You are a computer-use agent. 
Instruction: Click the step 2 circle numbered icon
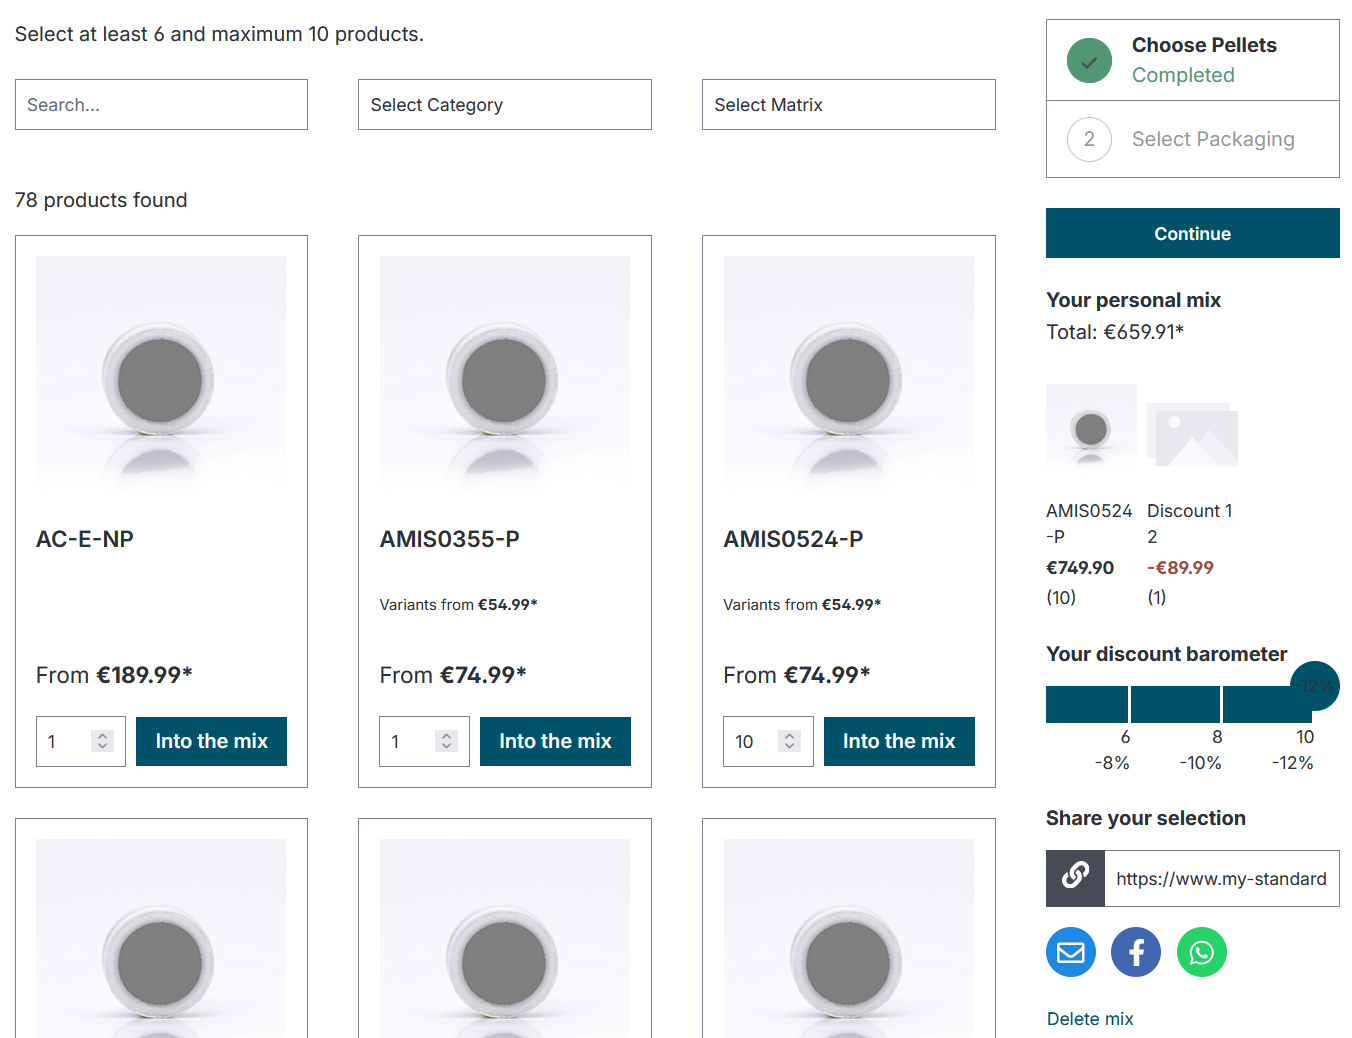point(1089,139)
